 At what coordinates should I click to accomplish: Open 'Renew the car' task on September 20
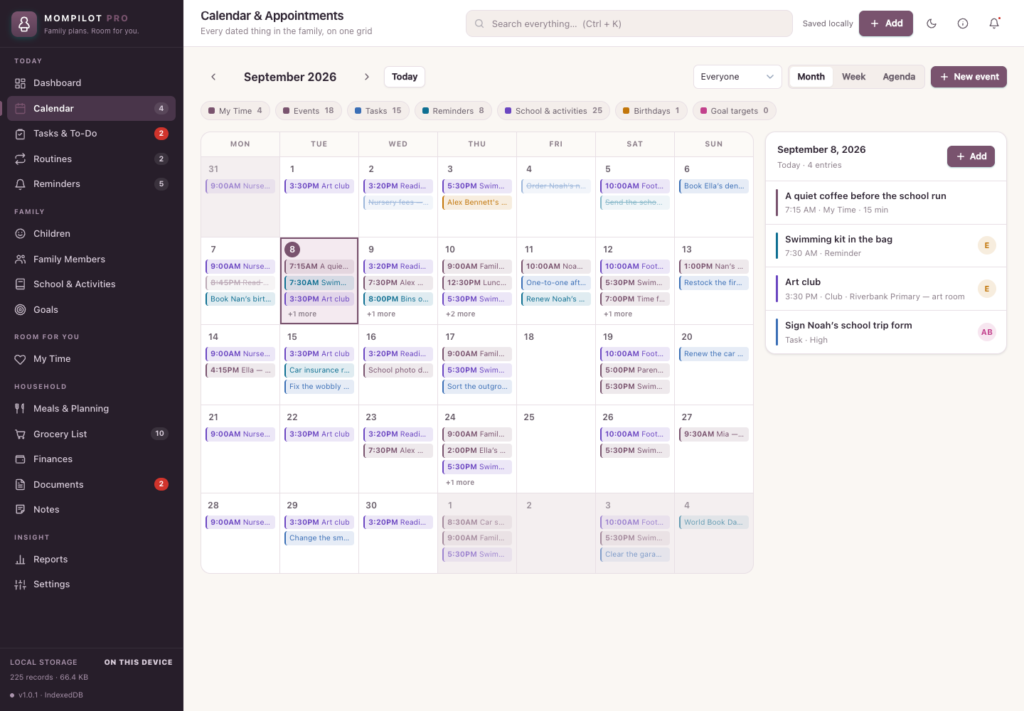714,354
